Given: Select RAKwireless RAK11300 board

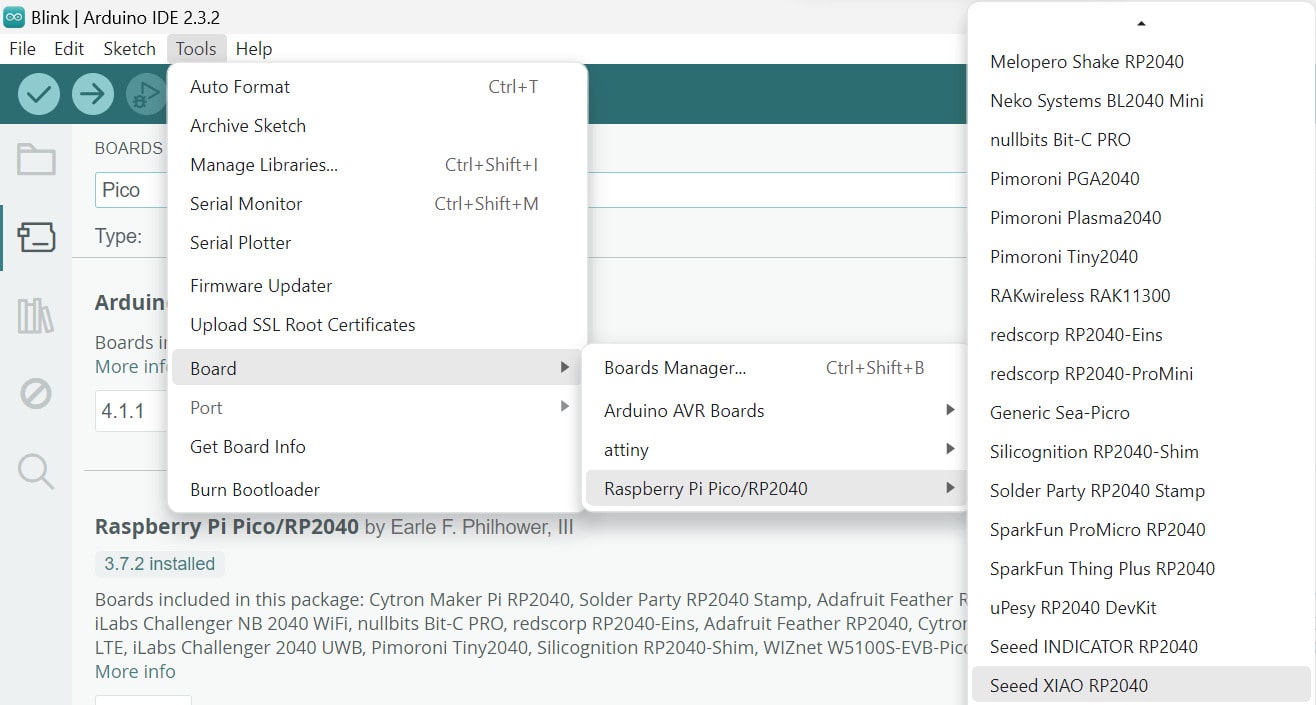Looking at the screenshot, I should tap(1141, 296).
